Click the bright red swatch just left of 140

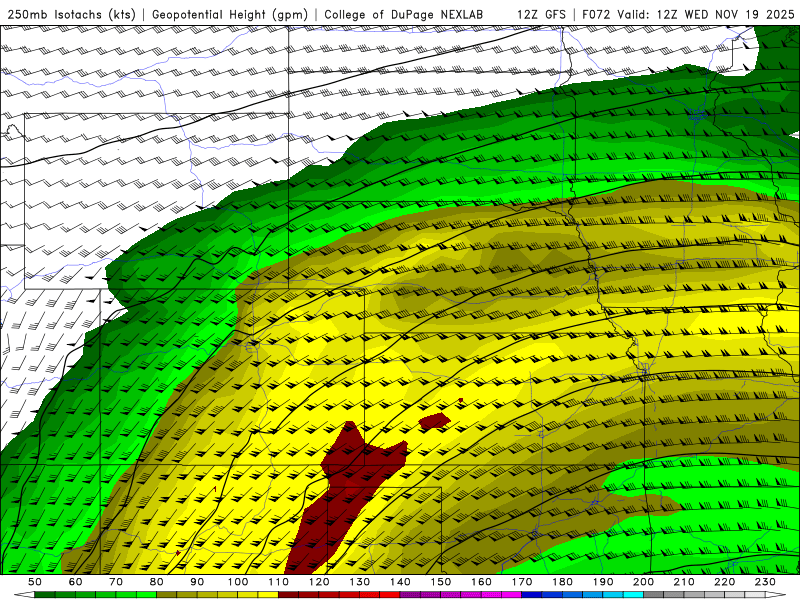[x=390, y=594]
